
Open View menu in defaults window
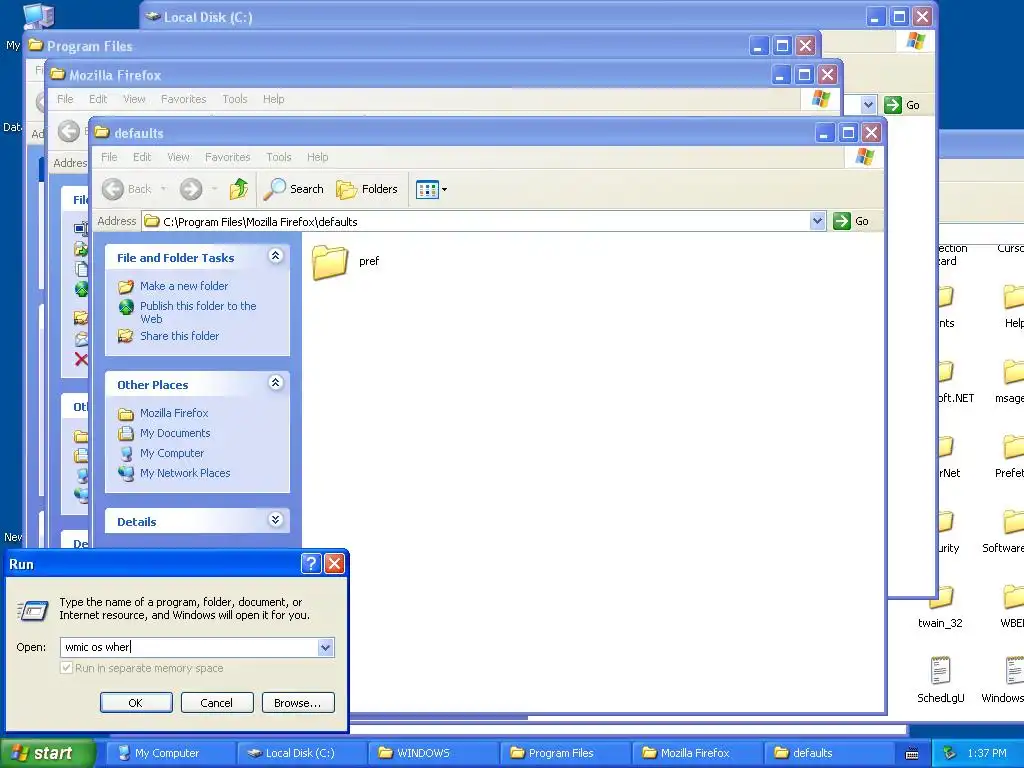click(x=178, y=157)
